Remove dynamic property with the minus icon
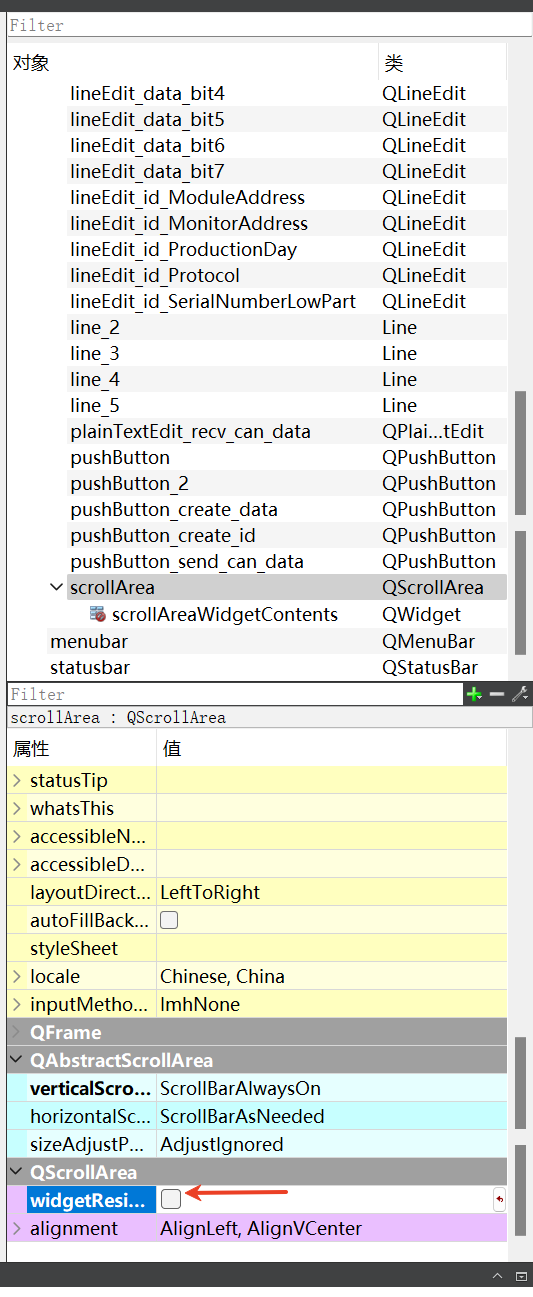This screenshot has width=533, height=1297. point(497,694)
